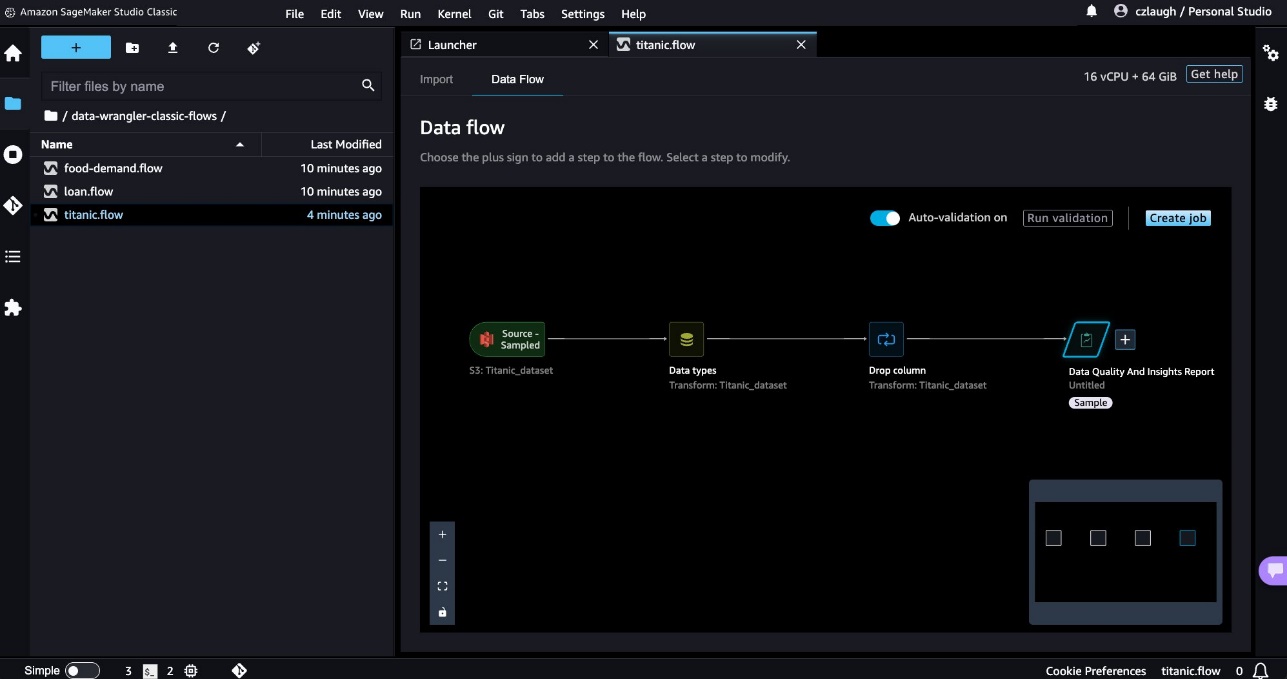1287x679 pixels.
Task: Click the plus icon next to Insights Report
Action: (x=1125, y=340)
